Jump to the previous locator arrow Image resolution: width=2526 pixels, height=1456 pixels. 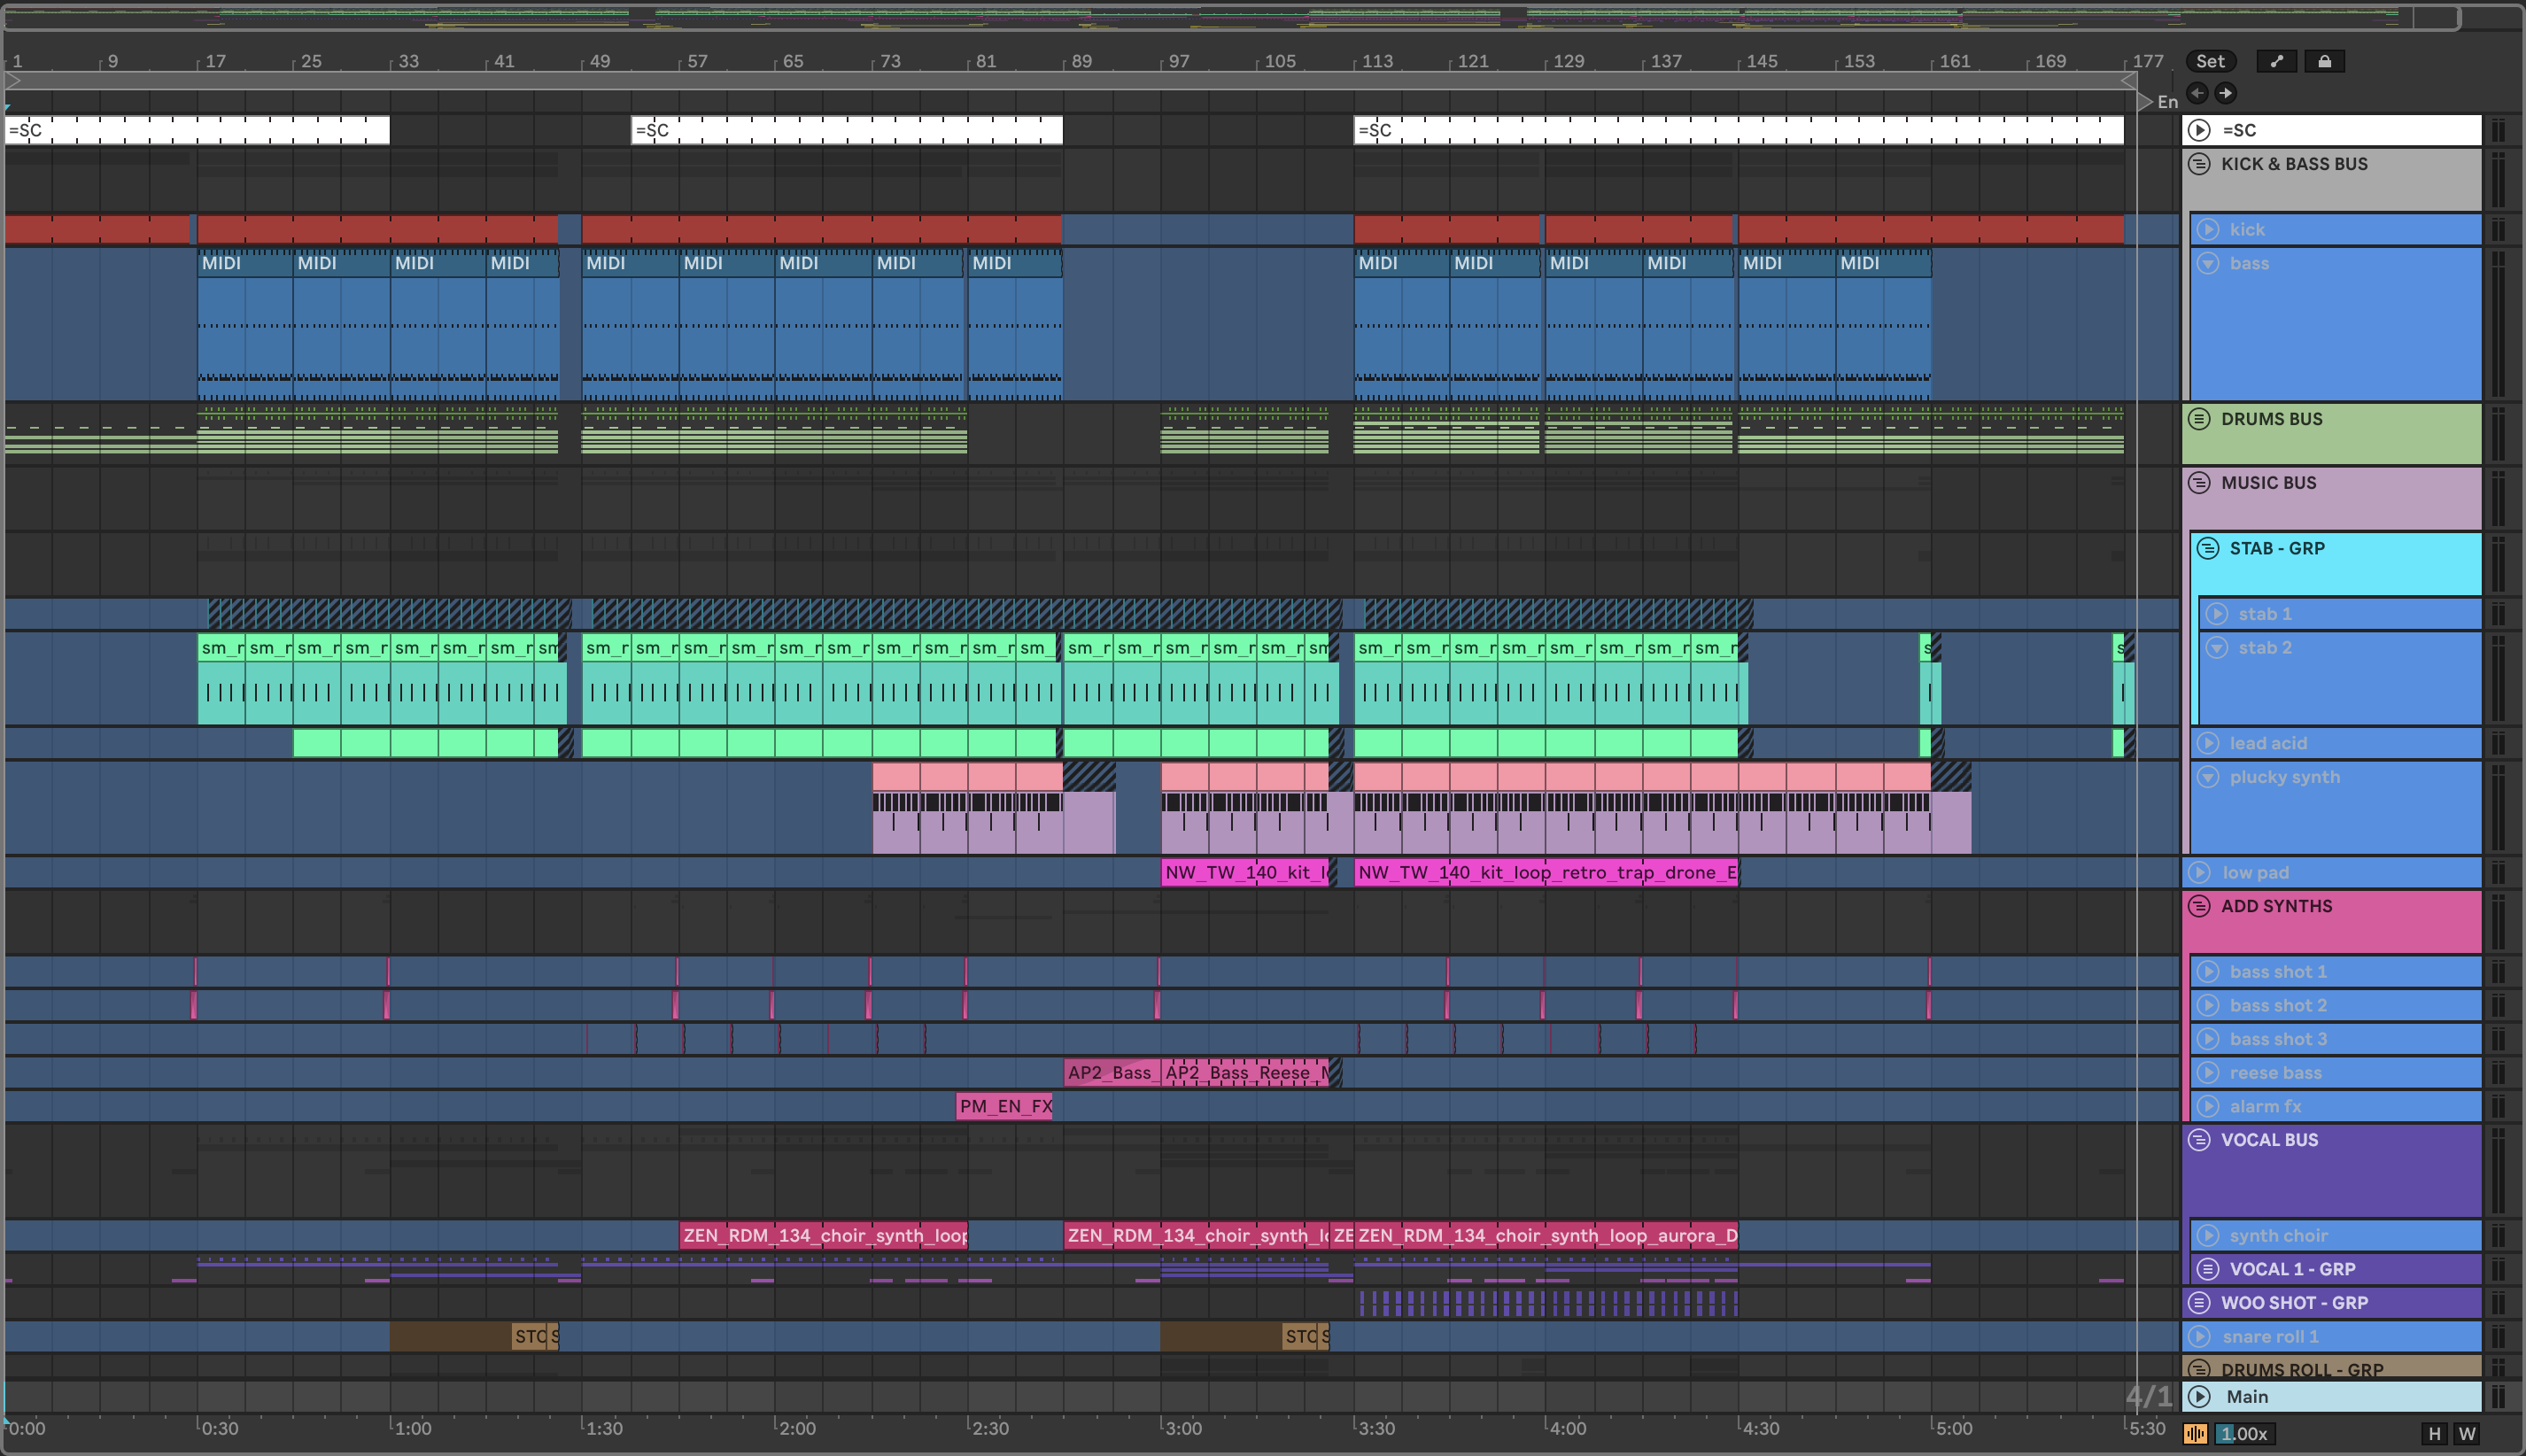coord(2197,93)
